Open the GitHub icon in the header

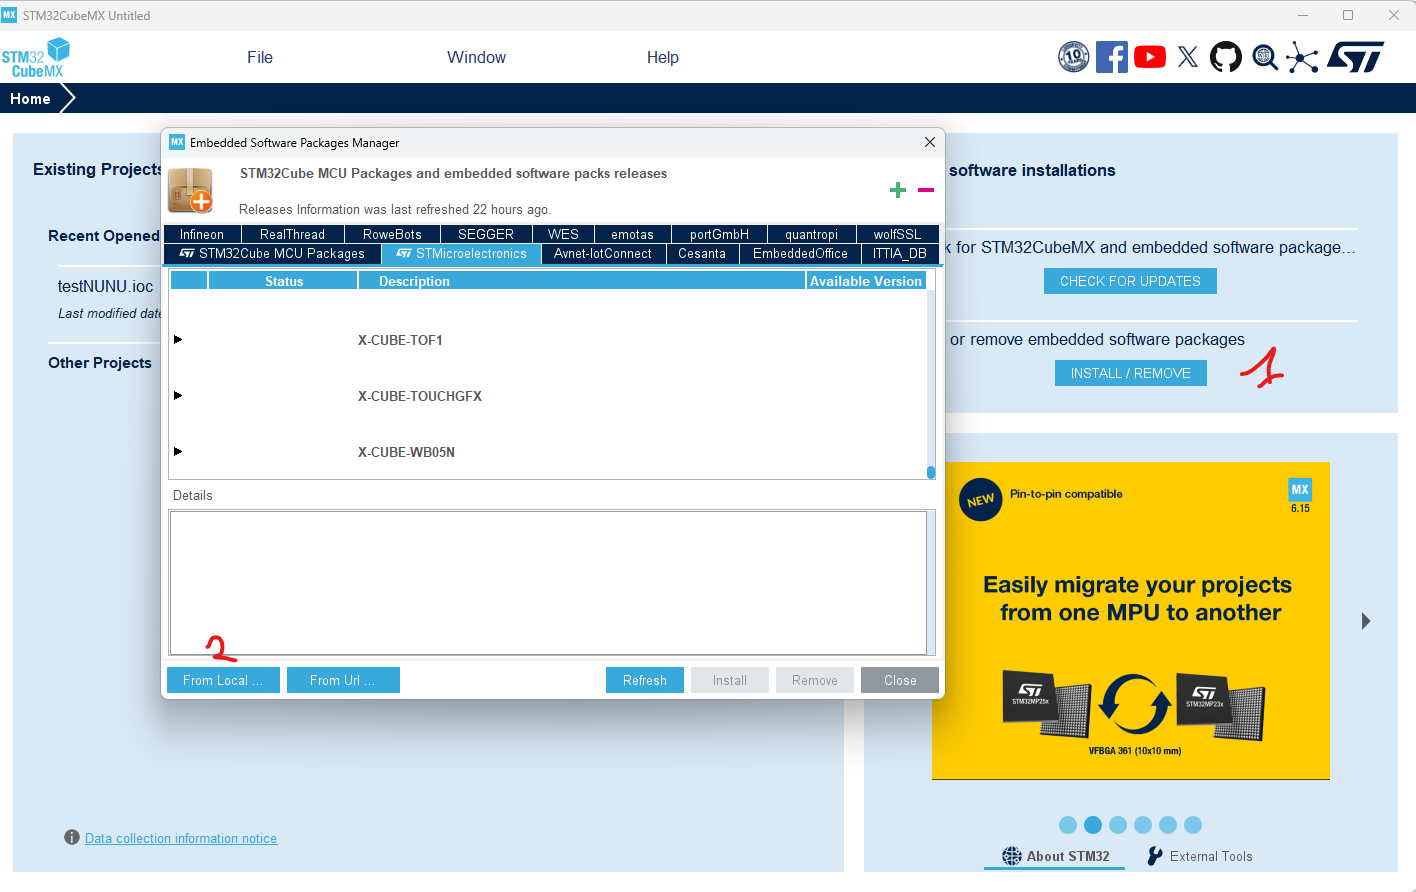click(x=1225, y=57)
